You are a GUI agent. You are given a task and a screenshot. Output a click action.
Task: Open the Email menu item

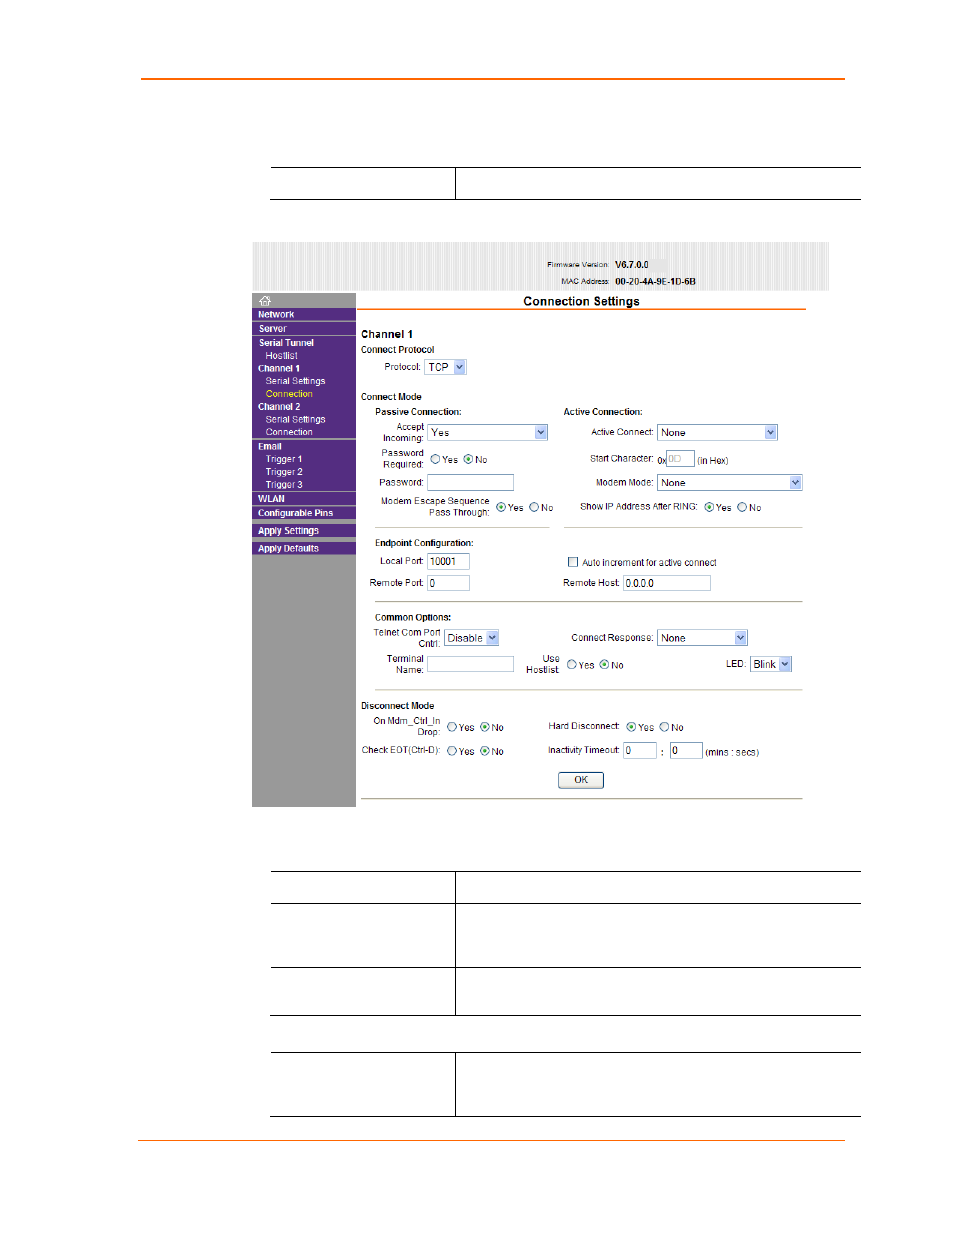pyautogui.click(x=270, y=447)
